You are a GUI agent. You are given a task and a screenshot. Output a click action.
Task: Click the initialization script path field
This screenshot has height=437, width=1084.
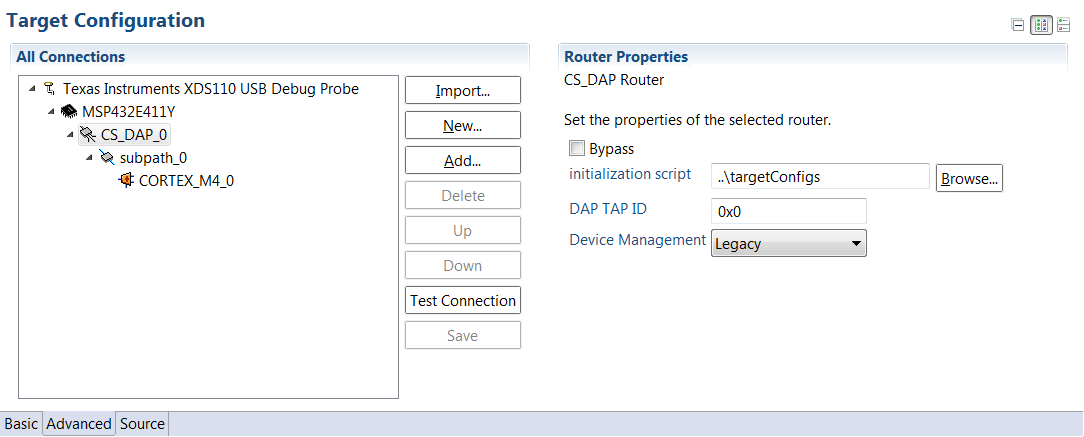(820, 177)
